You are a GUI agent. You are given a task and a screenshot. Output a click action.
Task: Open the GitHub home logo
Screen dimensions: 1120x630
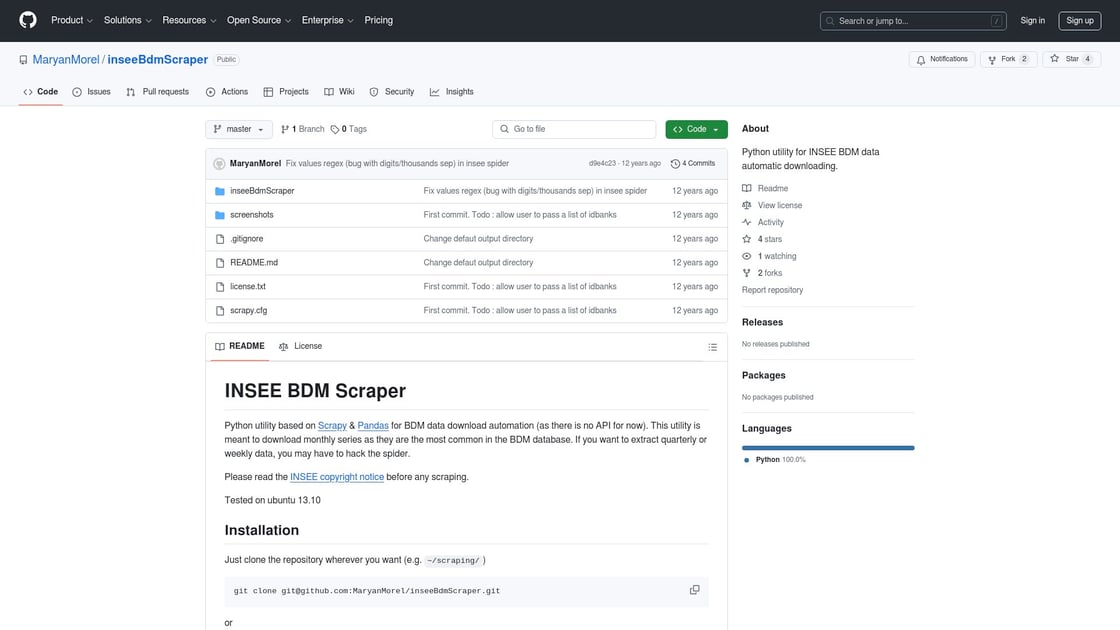tap(28, 20)
